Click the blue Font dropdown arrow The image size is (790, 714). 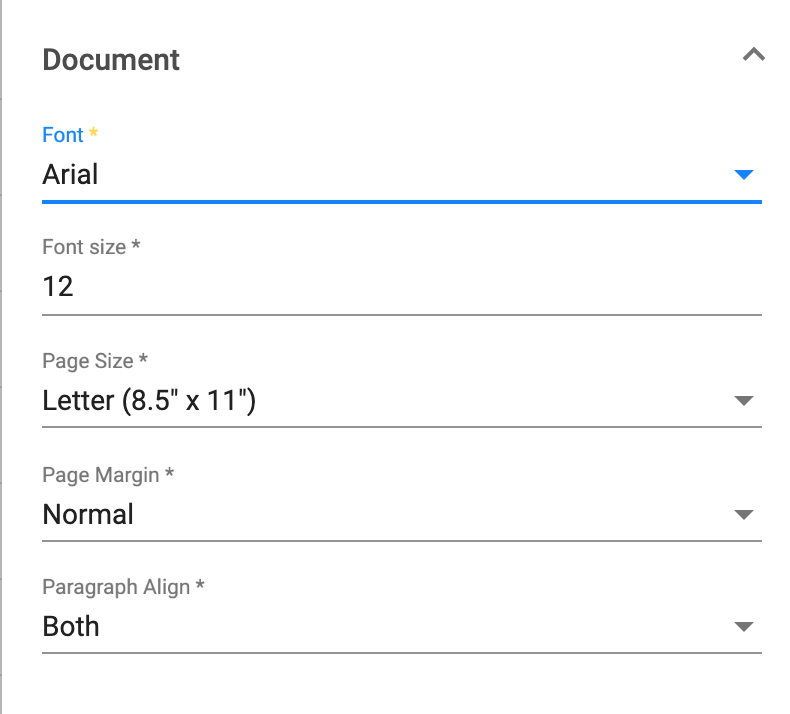pyautogui.click(x=744, y=174)
